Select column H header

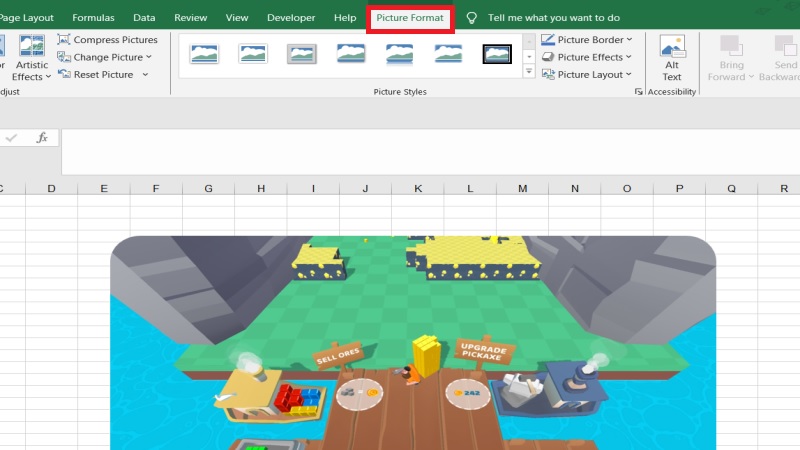(261, 188)
